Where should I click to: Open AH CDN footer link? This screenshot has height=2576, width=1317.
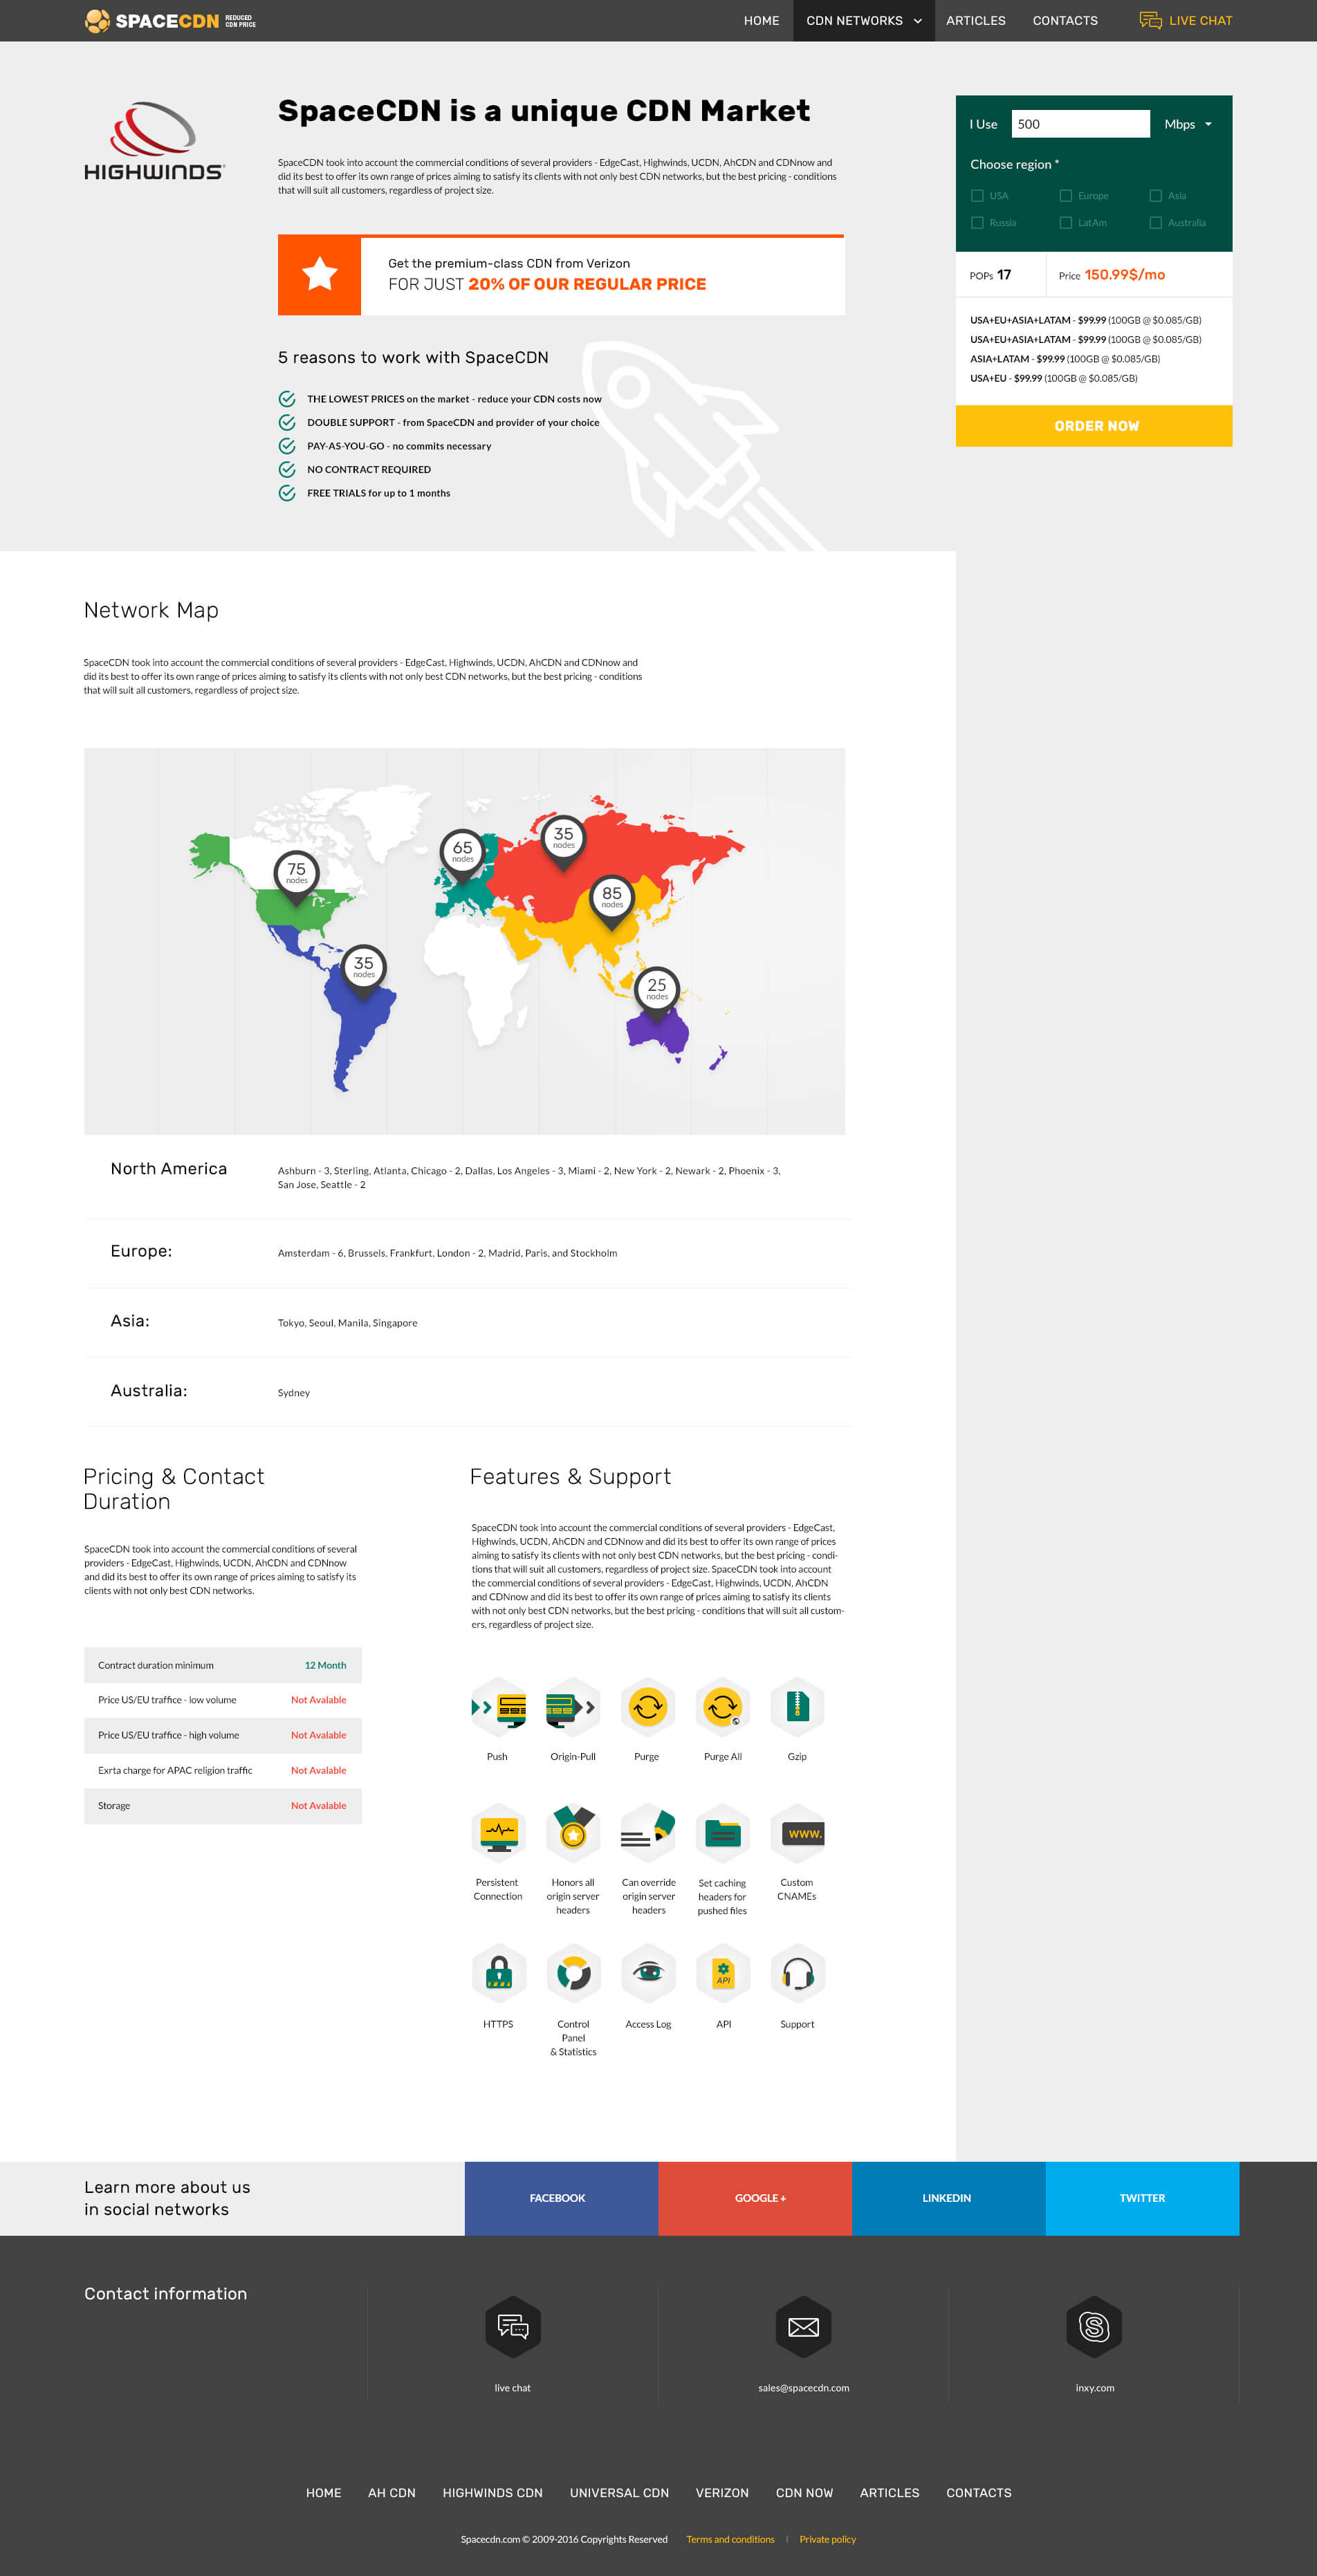click(x=391, y=2492)
